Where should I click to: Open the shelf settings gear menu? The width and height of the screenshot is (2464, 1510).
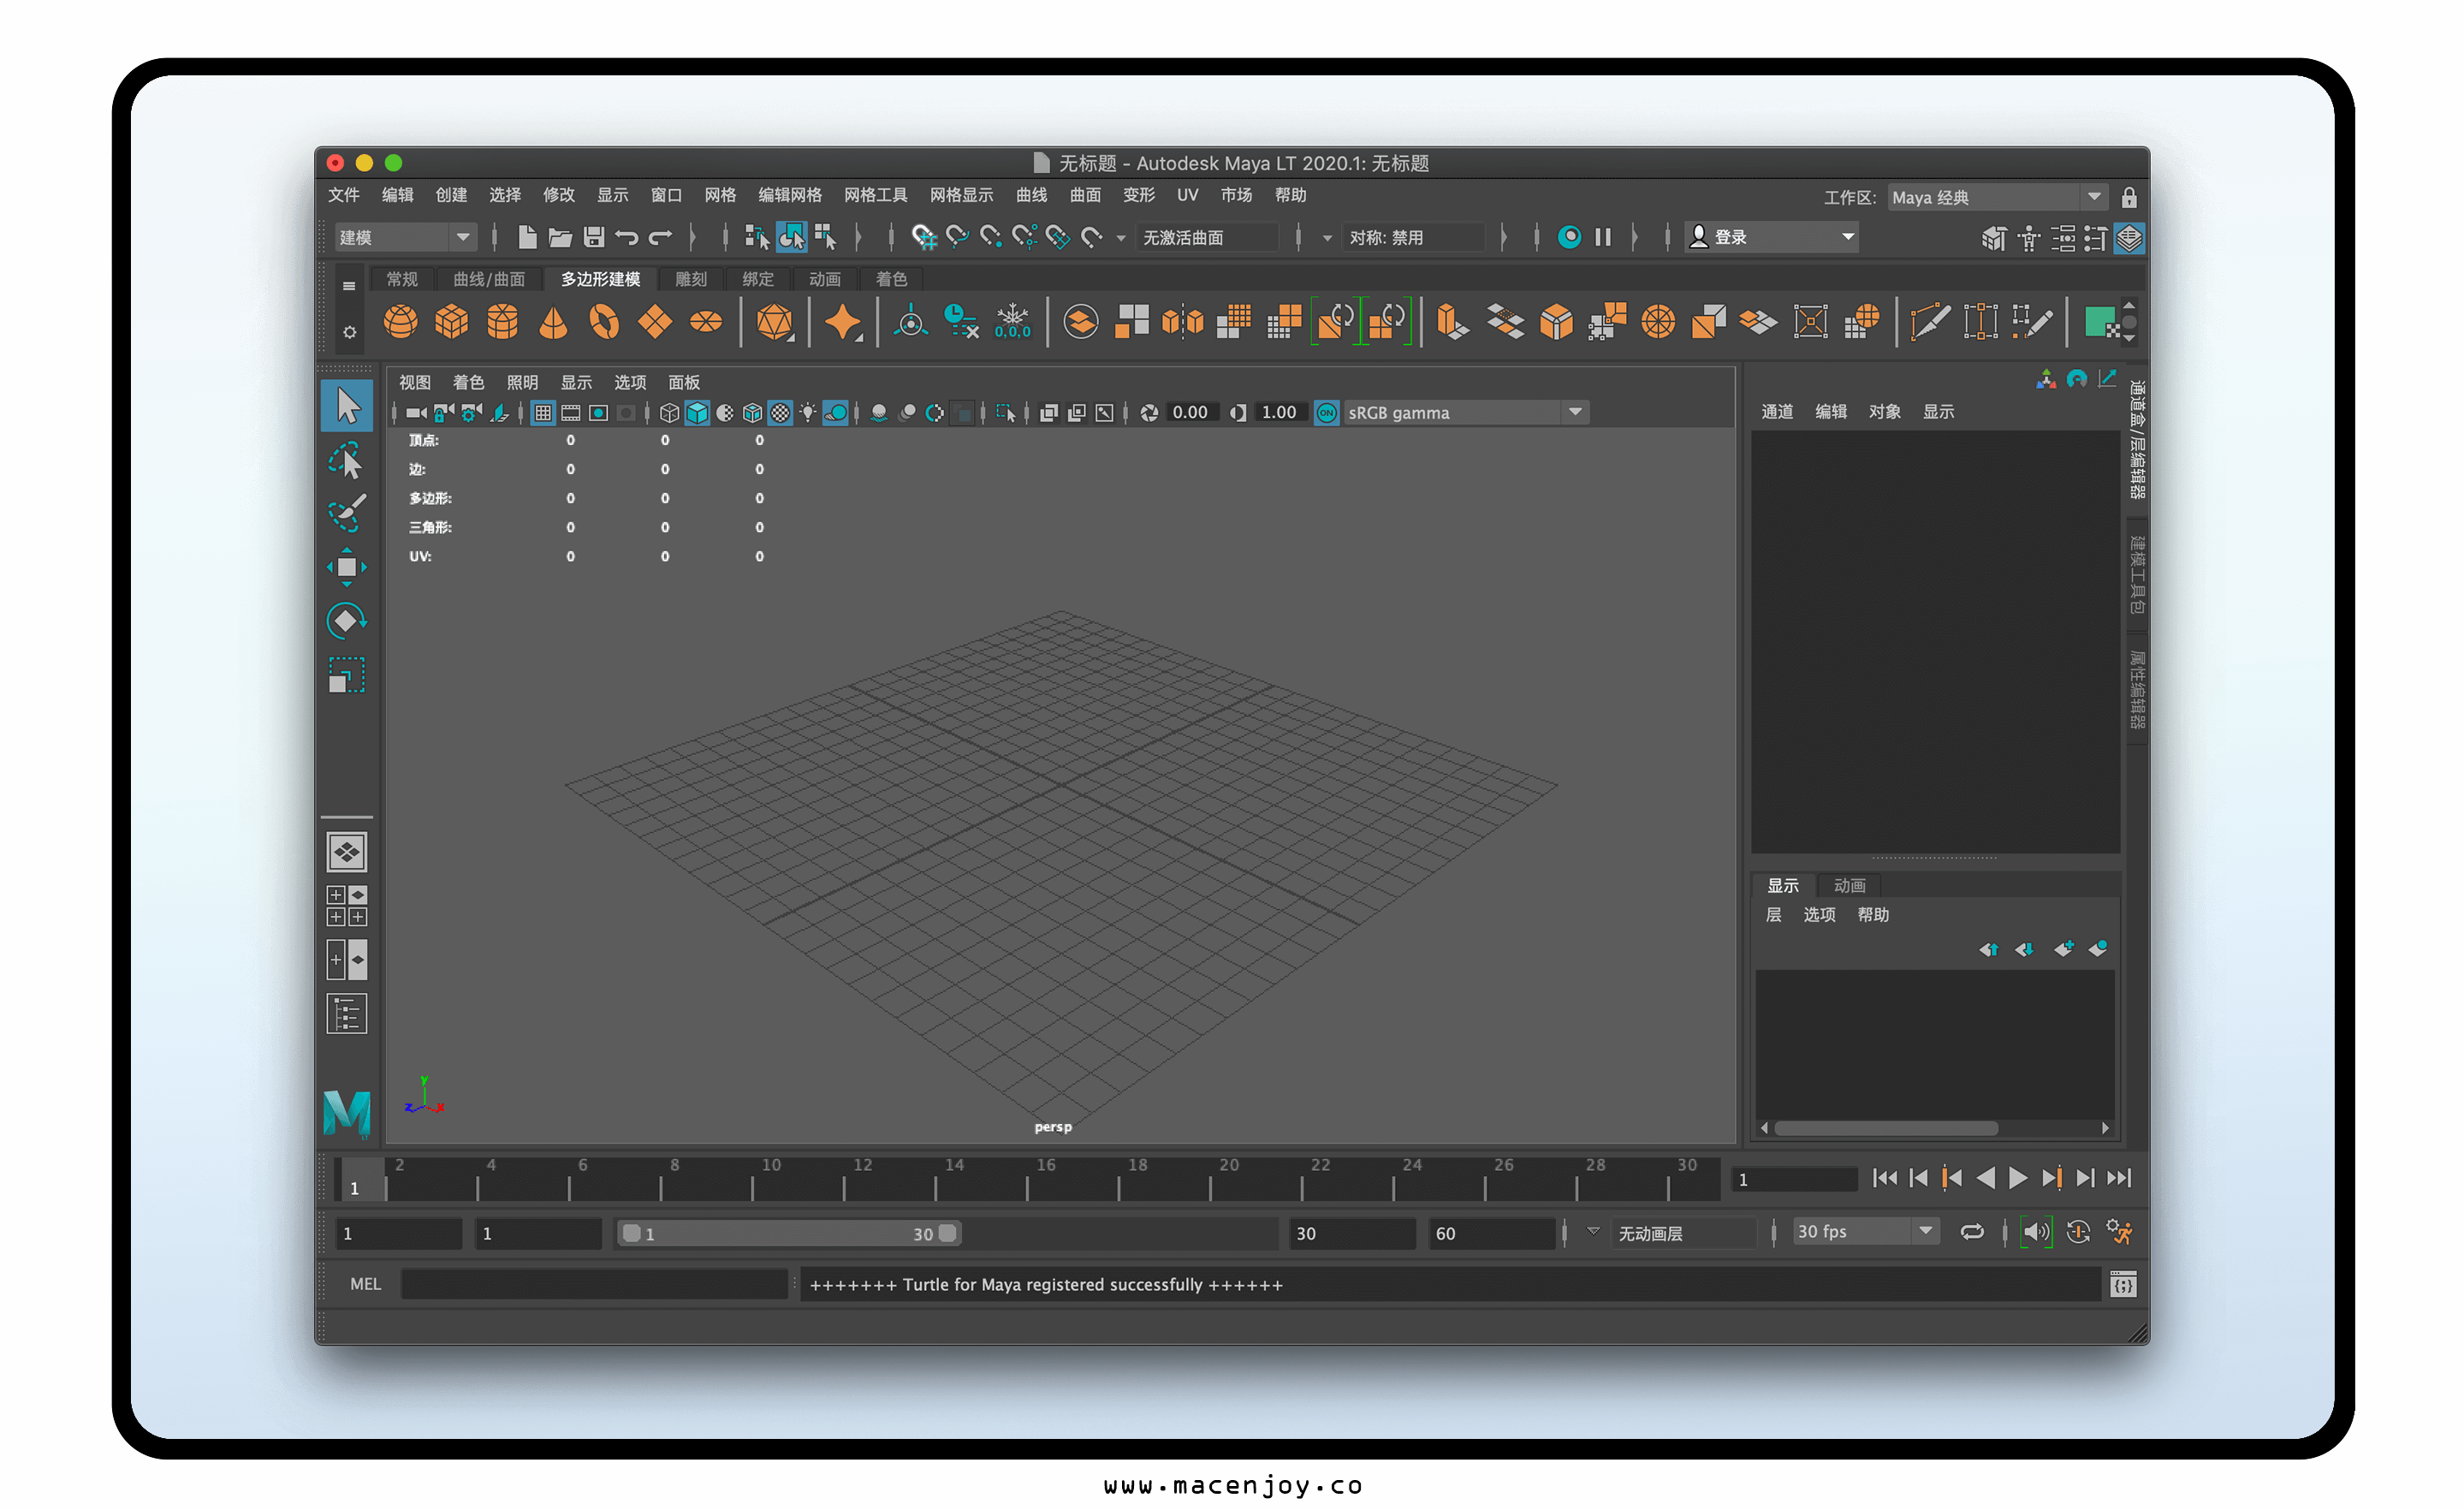349,332
